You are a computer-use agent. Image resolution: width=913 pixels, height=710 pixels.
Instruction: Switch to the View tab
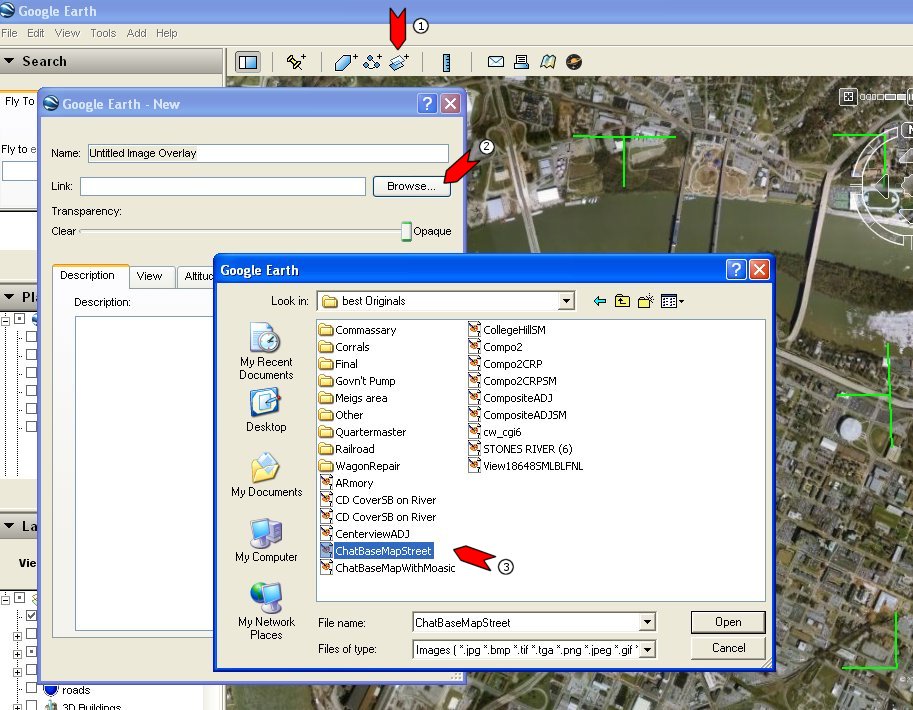(150, 276)
